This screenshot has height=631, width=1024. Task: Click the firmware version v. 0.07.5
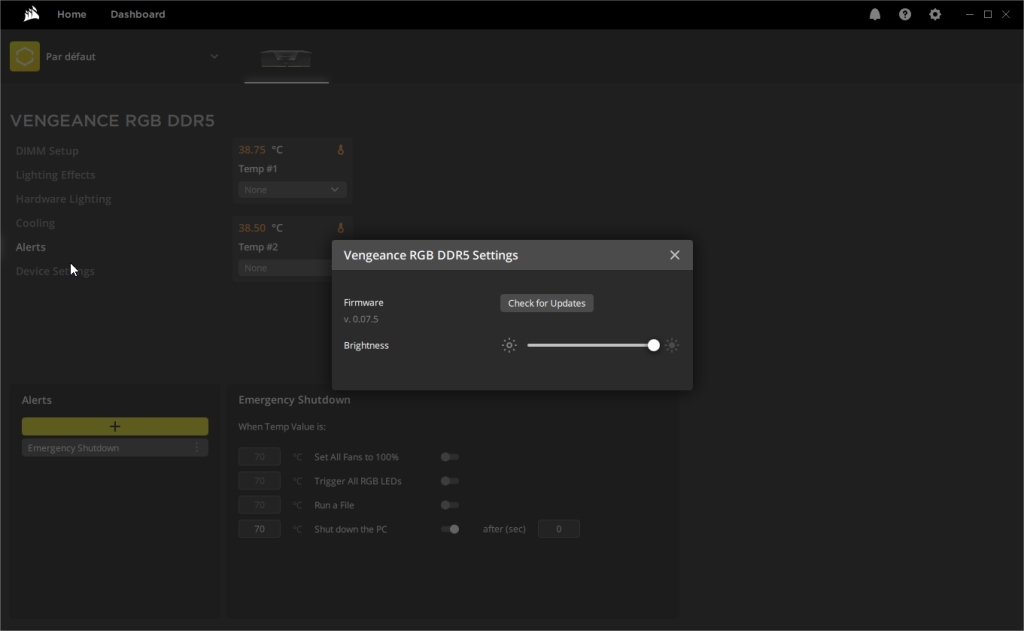point(360,319)
